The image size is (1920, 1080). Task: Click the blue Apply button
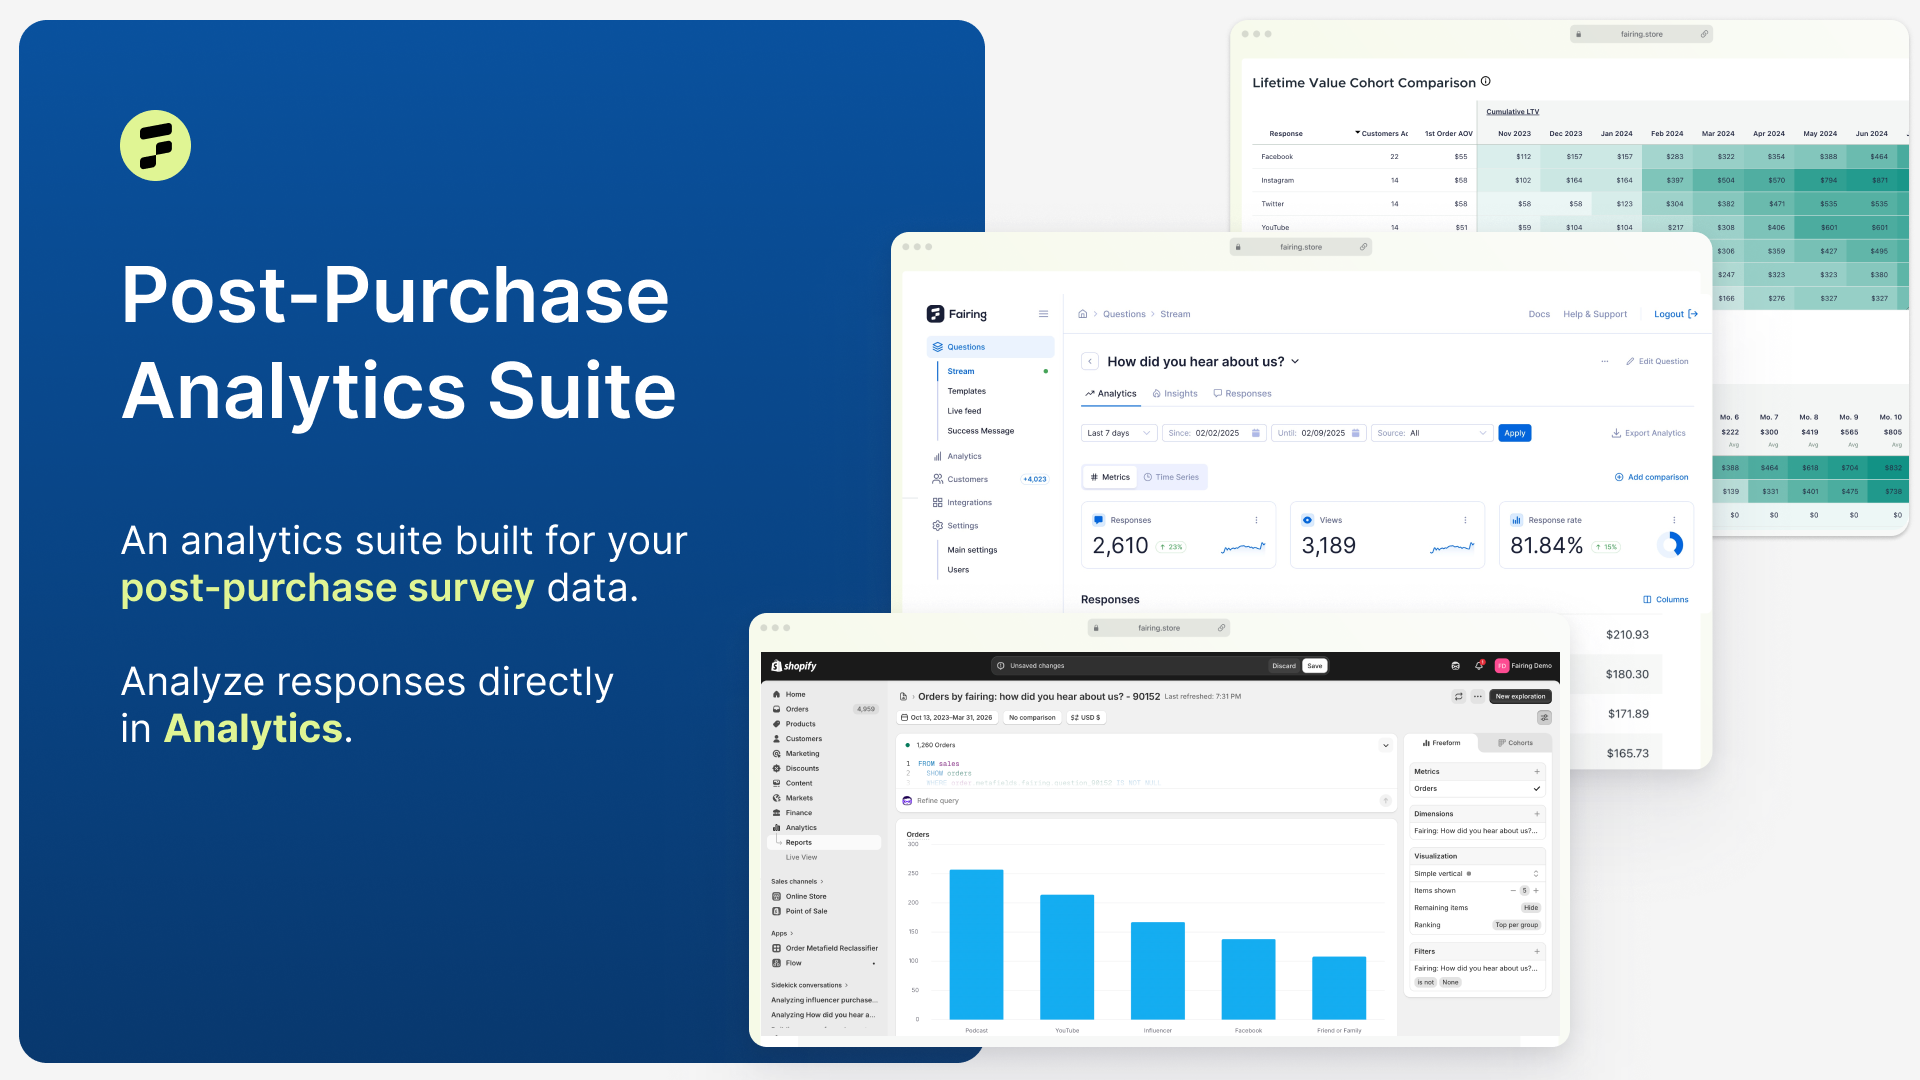click(x=1514, y=433)
